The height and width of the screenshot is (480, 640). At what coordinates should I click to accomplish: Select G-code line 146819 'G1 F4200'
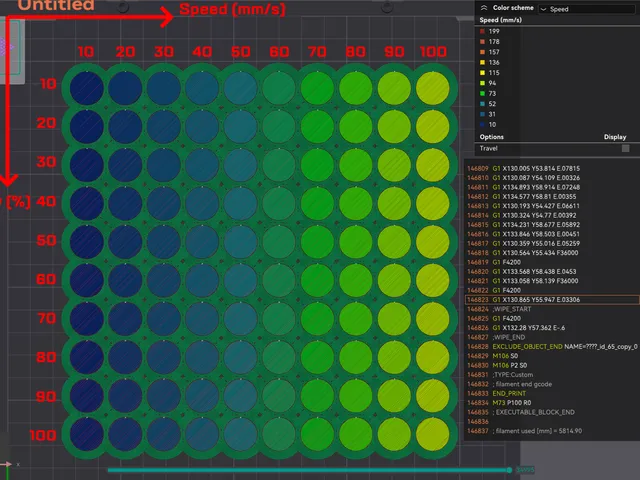(494, 262)
